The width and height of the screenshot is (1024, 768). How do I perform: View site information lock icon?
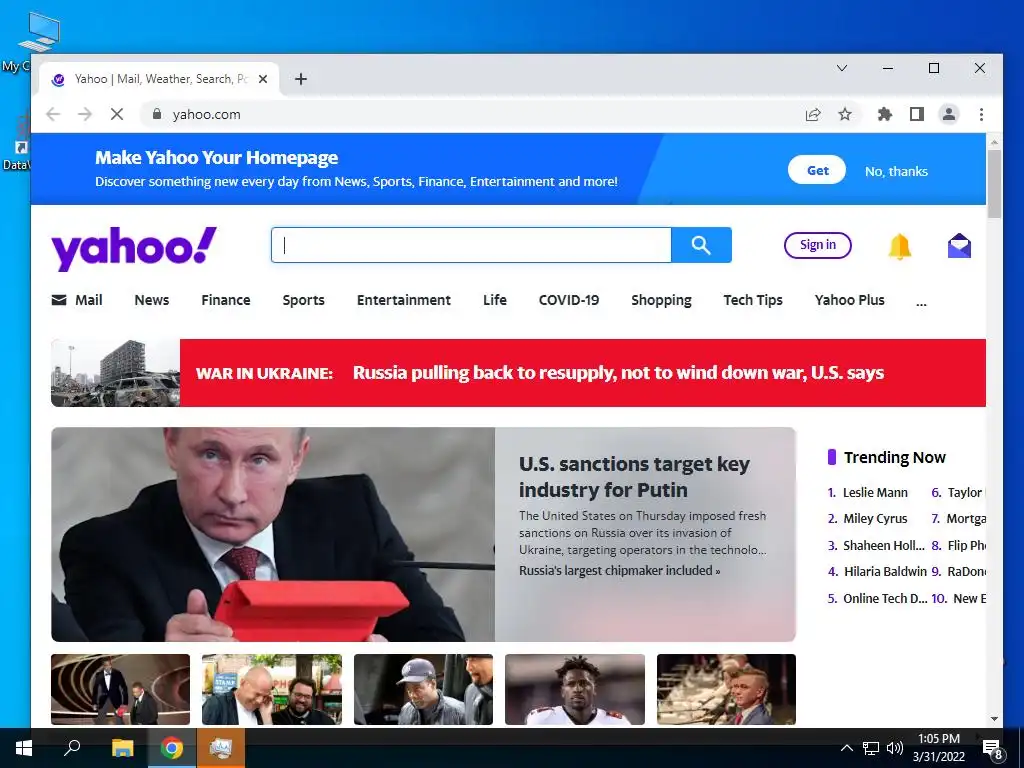point(156,114)
